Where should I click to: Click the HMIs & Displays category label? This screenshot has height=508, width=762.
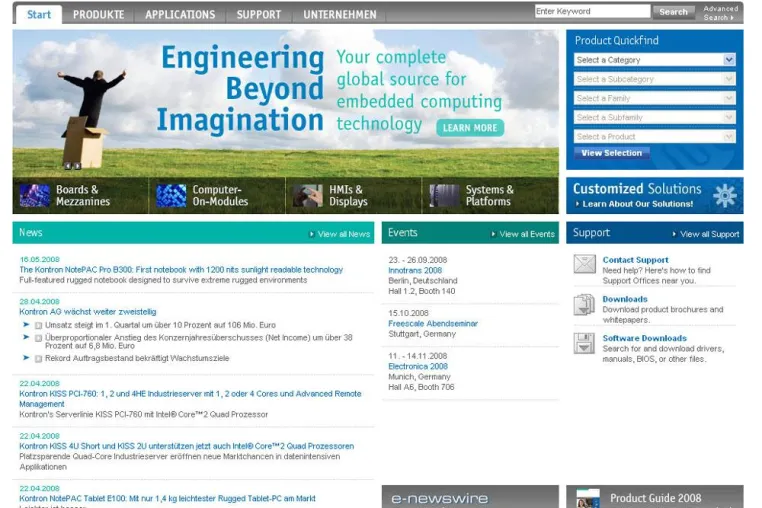click(348, 195)
